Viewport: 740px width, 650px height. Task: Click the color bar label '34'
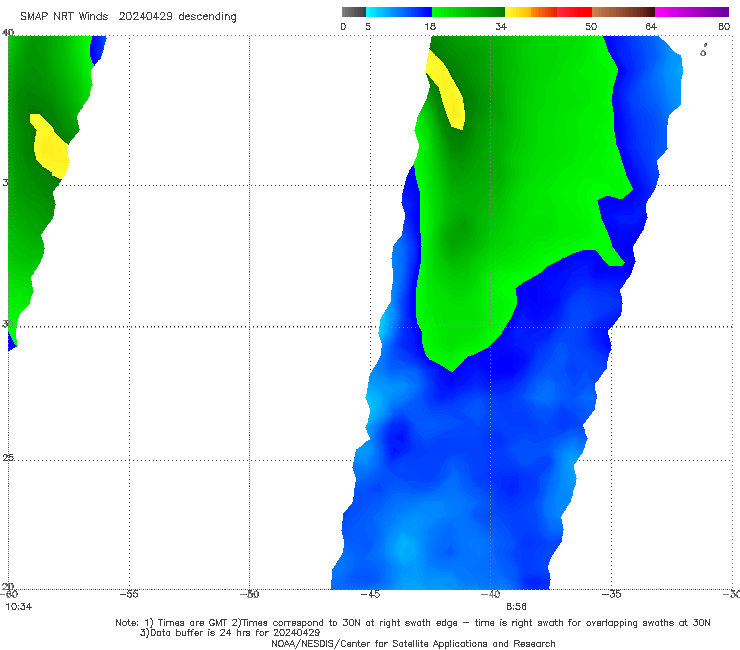[501, 26]
